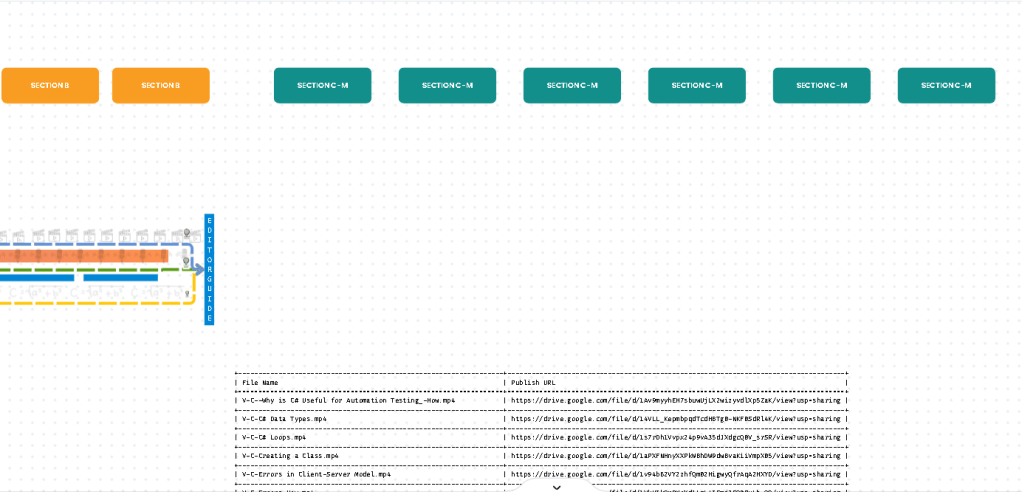Open the sixth teal SECTION C-M button
Viewport: 1022px width, 492px height.
click(x=946, y=85)
